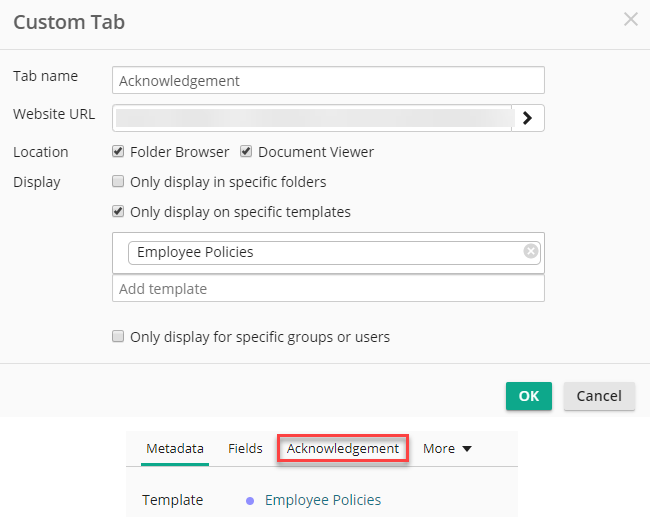The width and height of the screenshot is (650, 517).
Task: Open the Website URL arrow button
Action: 528,118
